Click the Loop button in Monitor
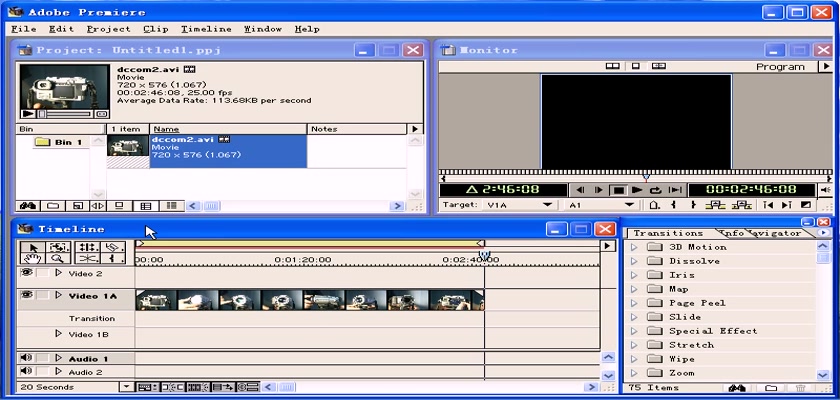Viewport: 840px width, 400px height. pyautogui.click(x=656, y=190)
